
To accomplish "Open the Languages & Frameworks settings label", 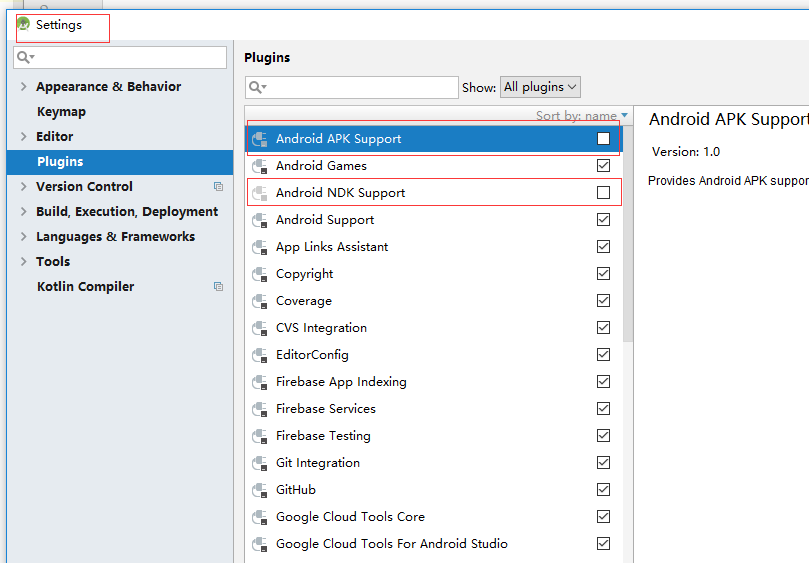I will coord(116,237).
